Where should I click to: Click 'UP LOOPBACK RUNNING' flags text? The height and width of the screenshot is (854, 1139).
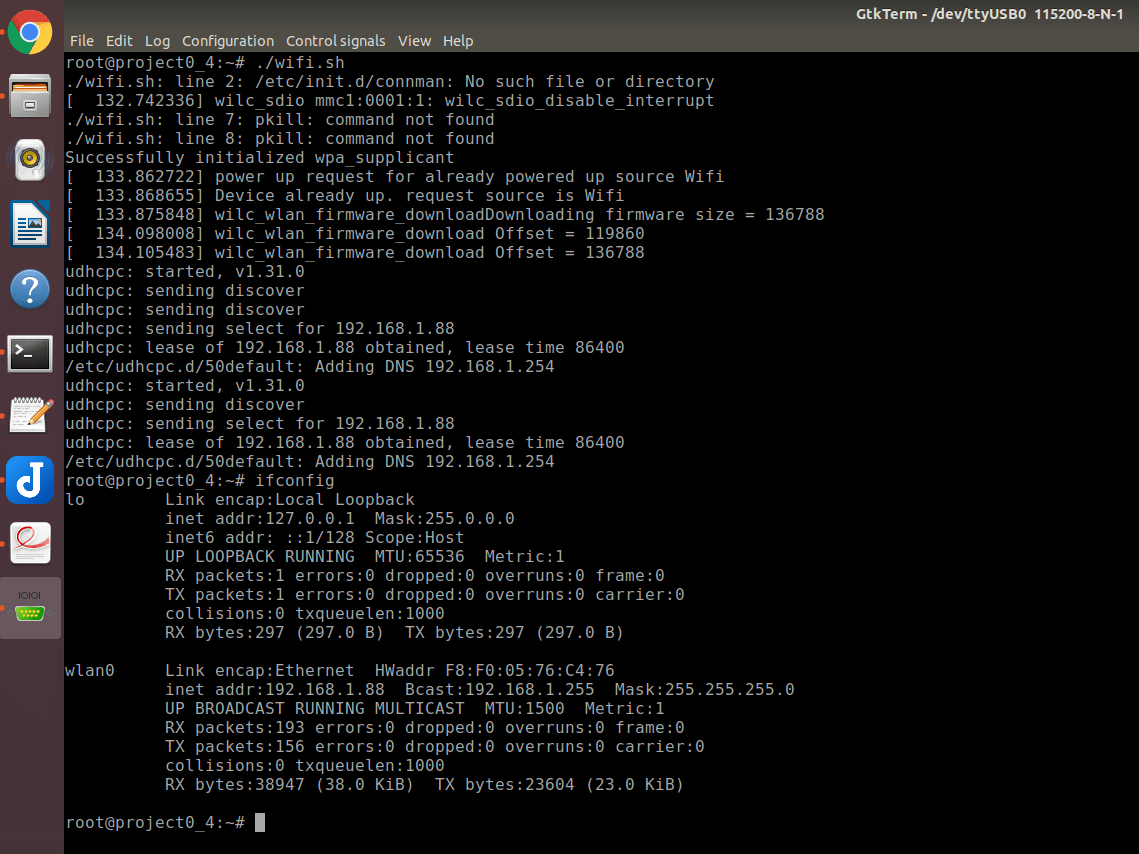tap(260, 556)
